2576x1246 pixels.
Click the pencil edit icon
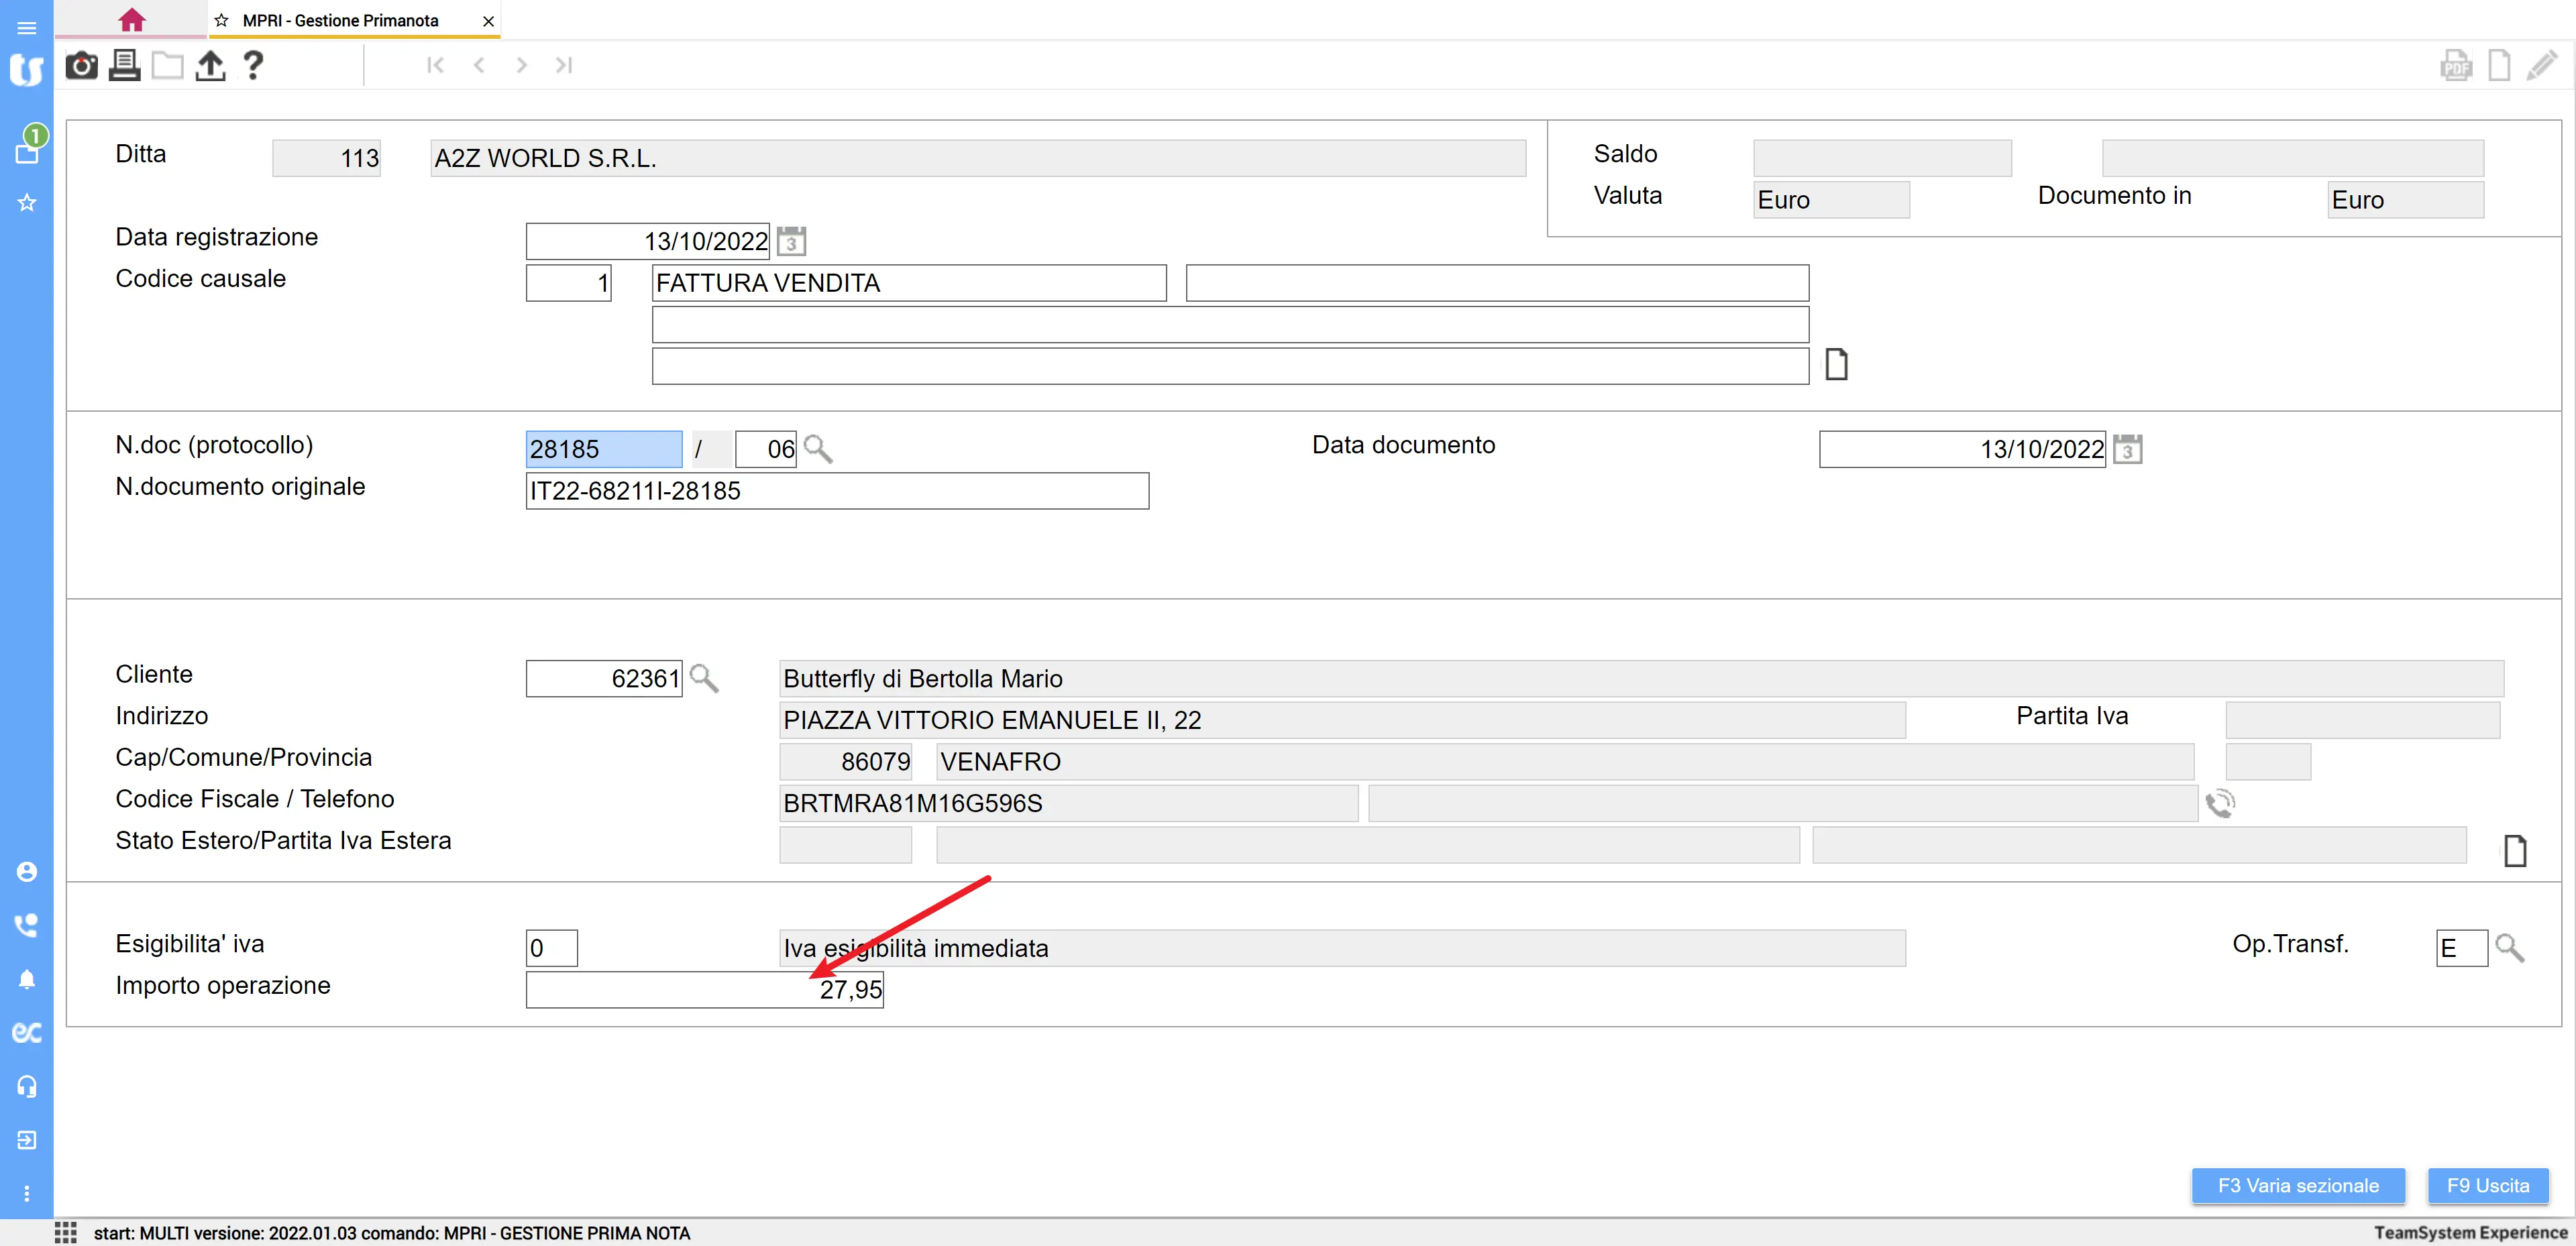click(x=2541, y=66)
